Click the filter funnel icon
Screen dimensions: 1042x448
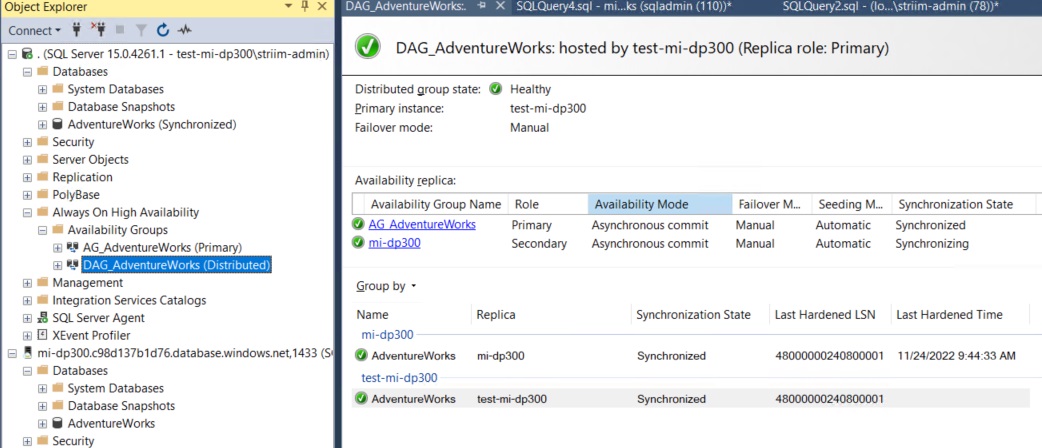click(142, 30)
